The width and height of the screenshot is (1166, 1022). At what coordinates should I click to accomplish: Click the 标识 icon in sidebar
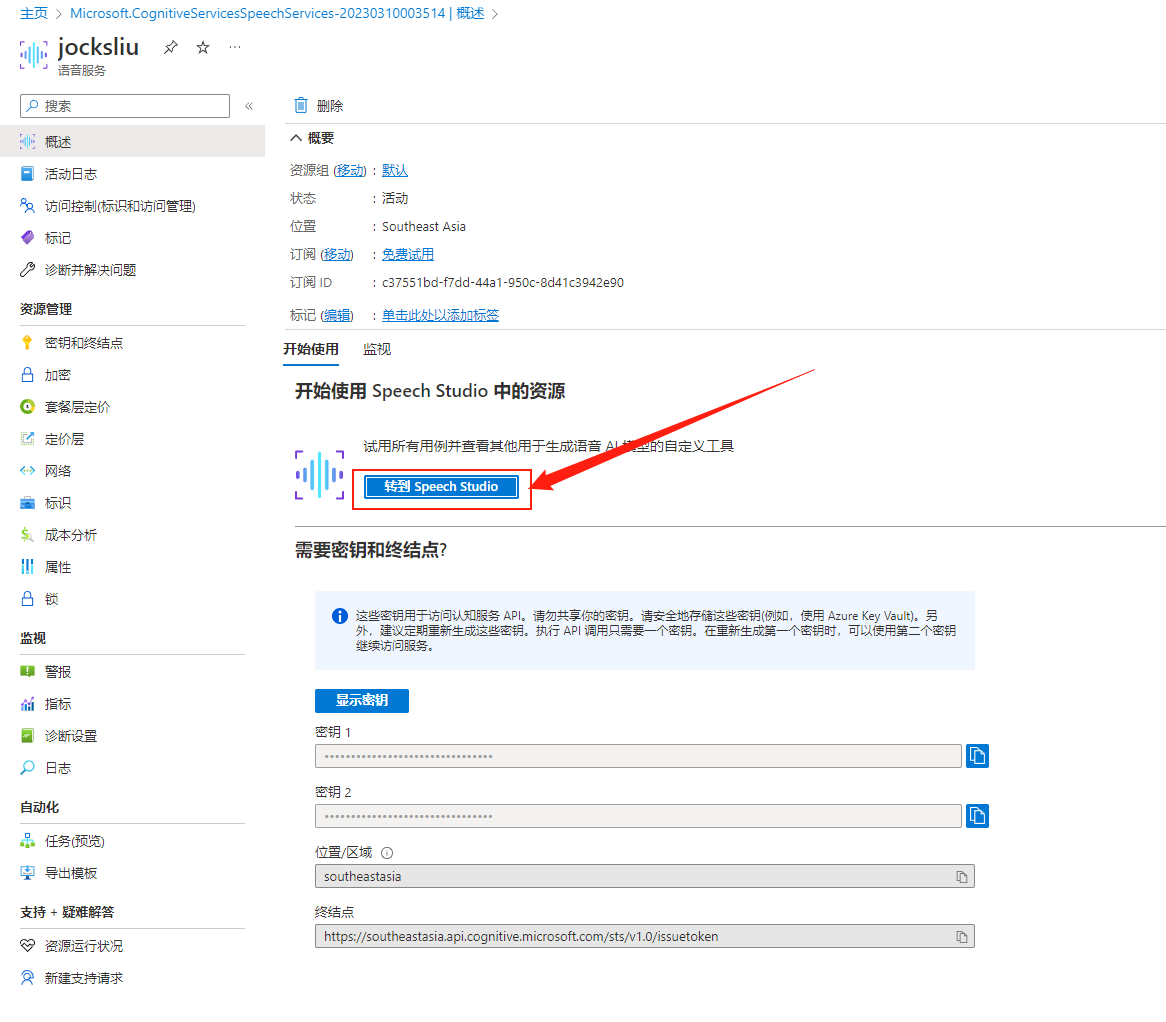[28, 502]
